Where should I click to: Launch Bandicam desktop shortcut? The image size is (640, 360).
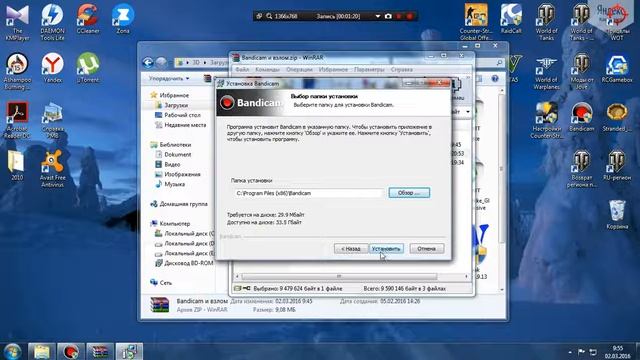coord(581,117)
